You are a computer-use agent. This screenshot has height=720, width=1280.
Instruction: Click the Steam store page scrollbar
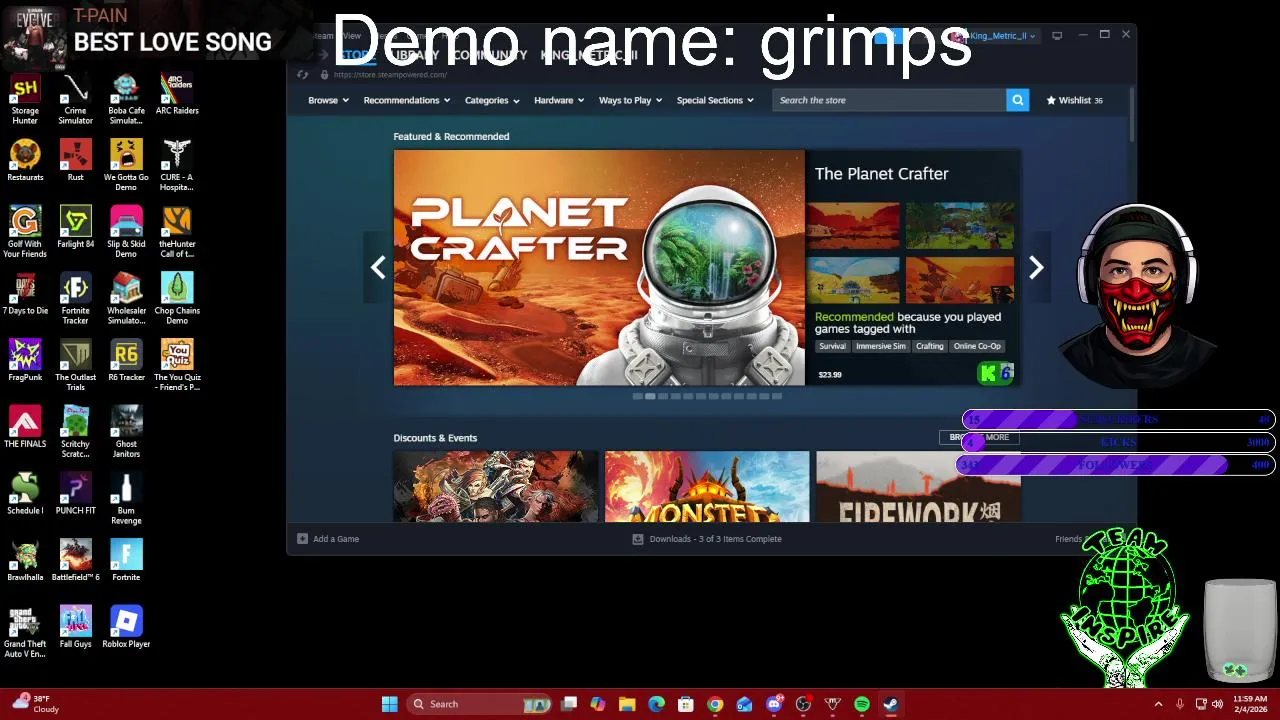click(x=1132, y=115)
